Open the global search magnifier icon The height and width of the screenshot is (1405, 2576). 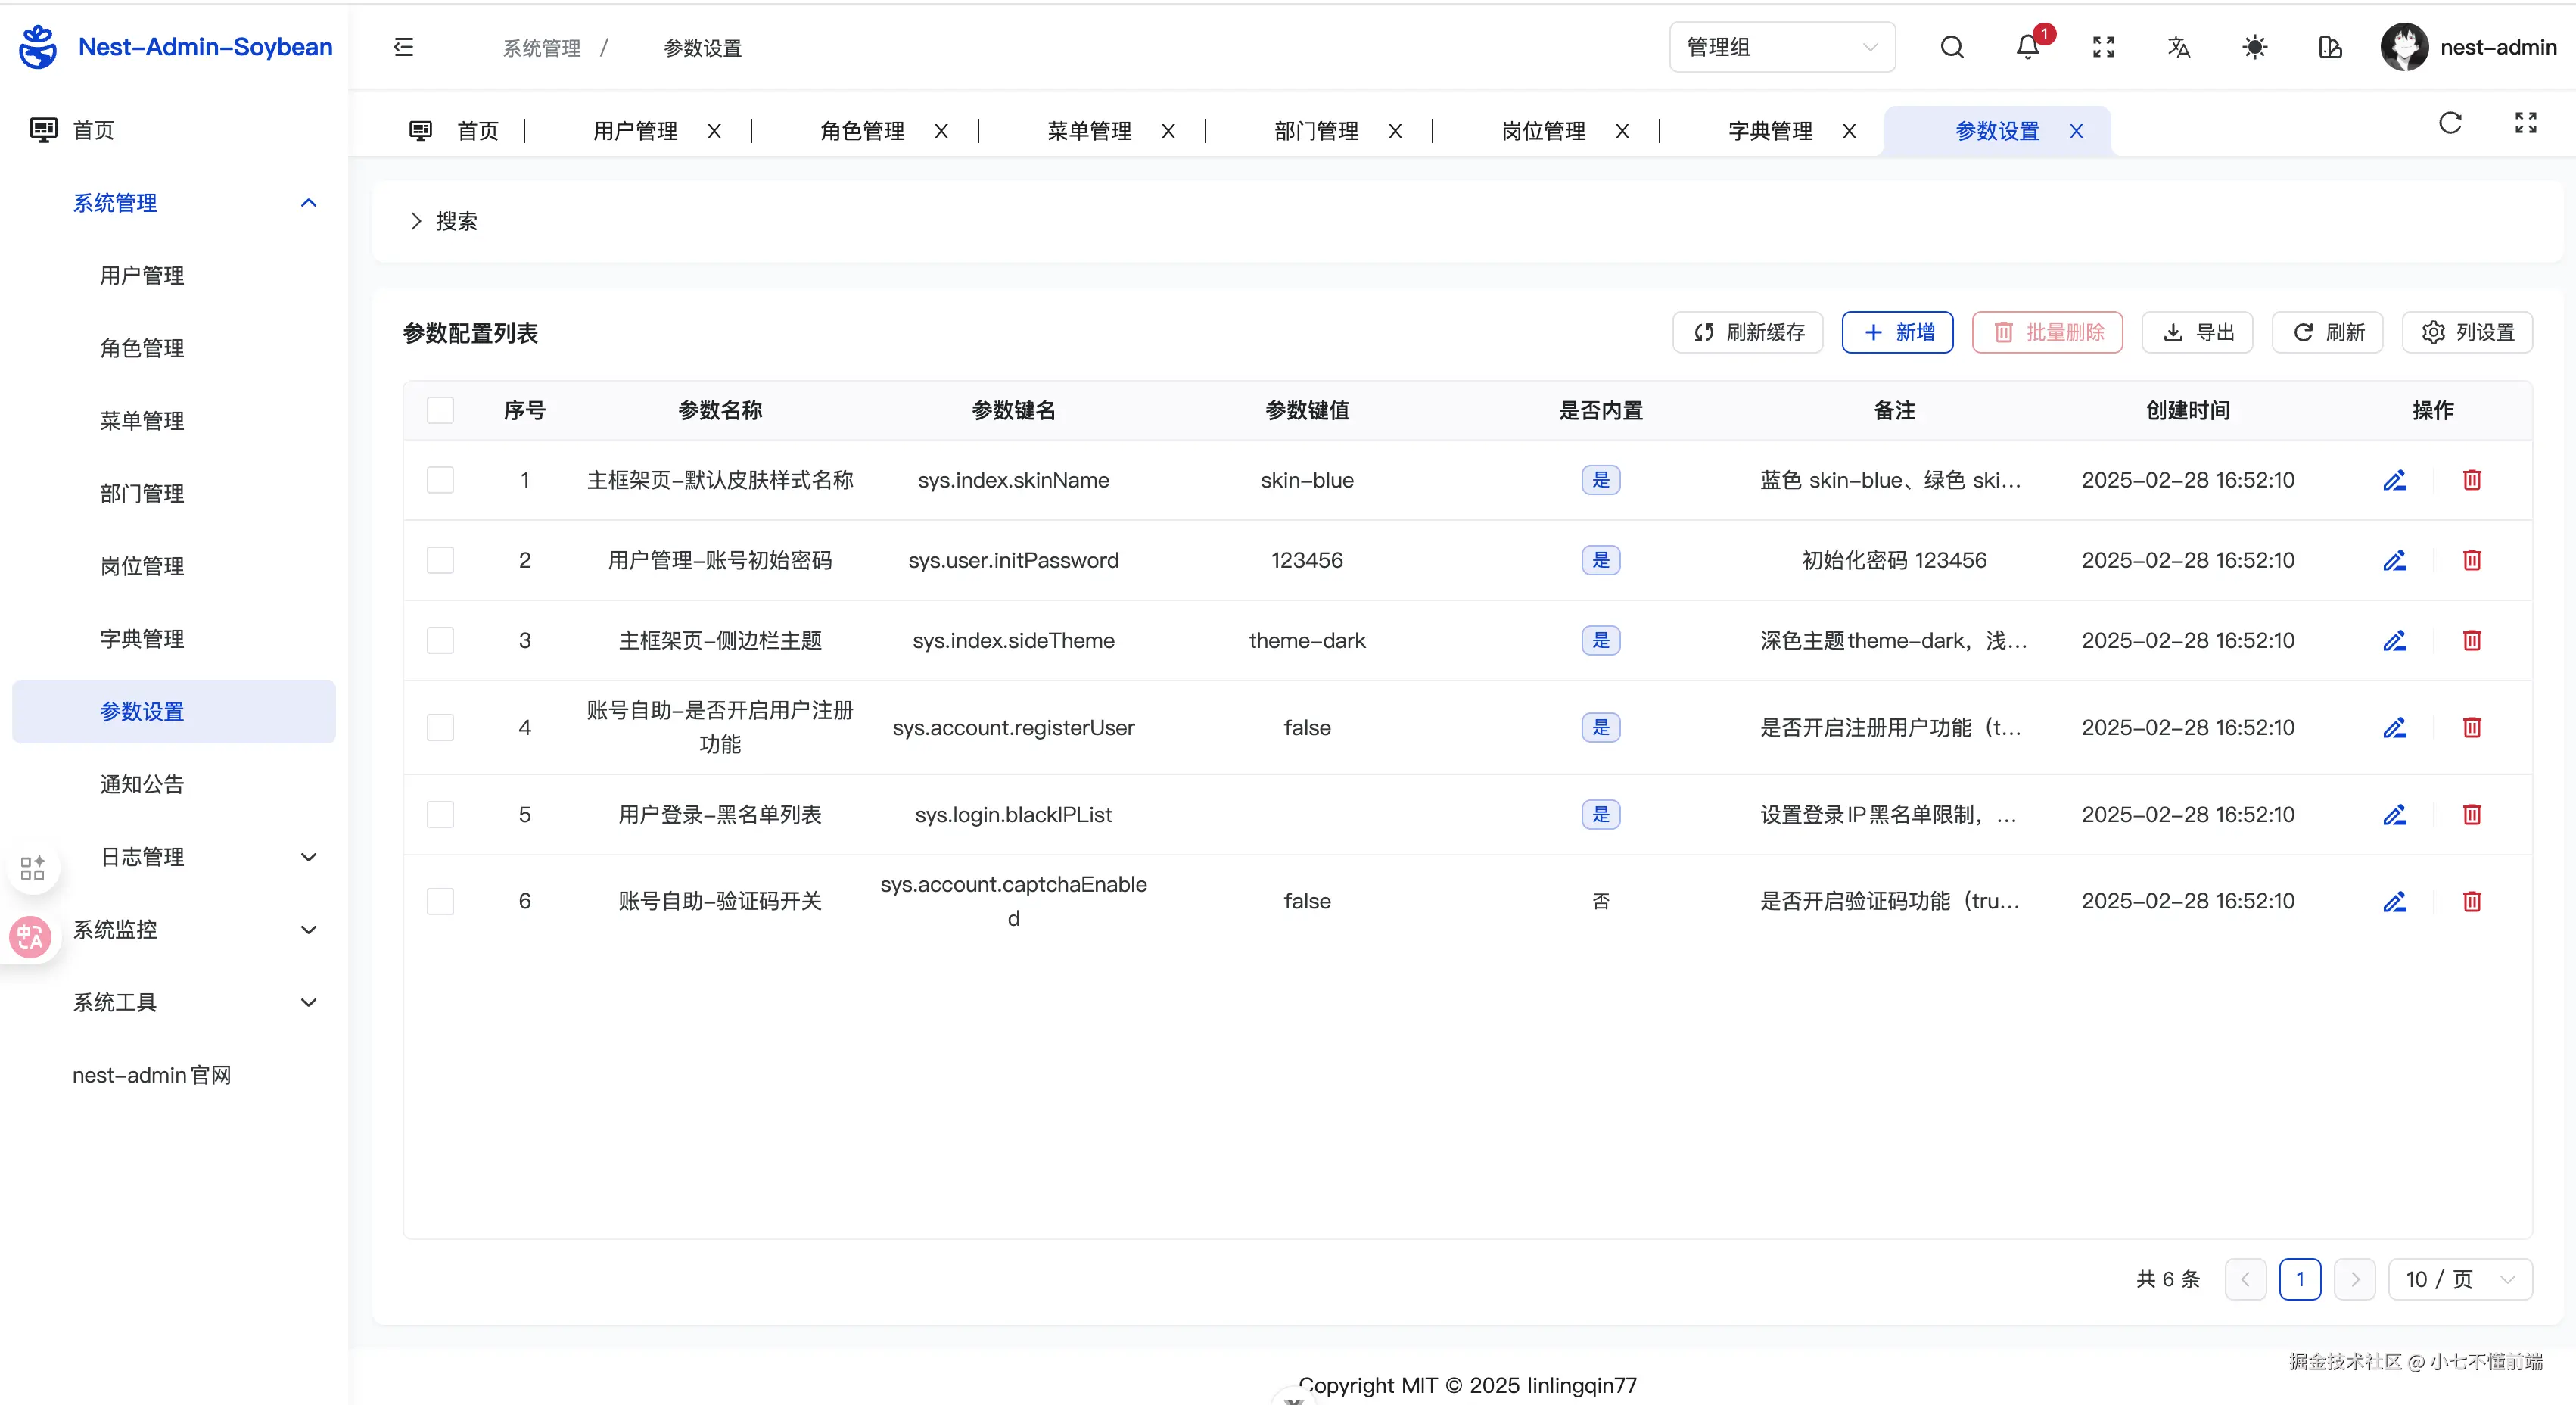coord(1951,47)
